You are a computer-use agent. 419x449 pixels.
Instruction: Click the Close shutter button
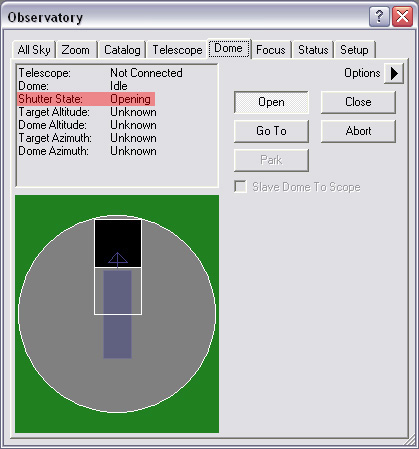(x=358, y=102)
